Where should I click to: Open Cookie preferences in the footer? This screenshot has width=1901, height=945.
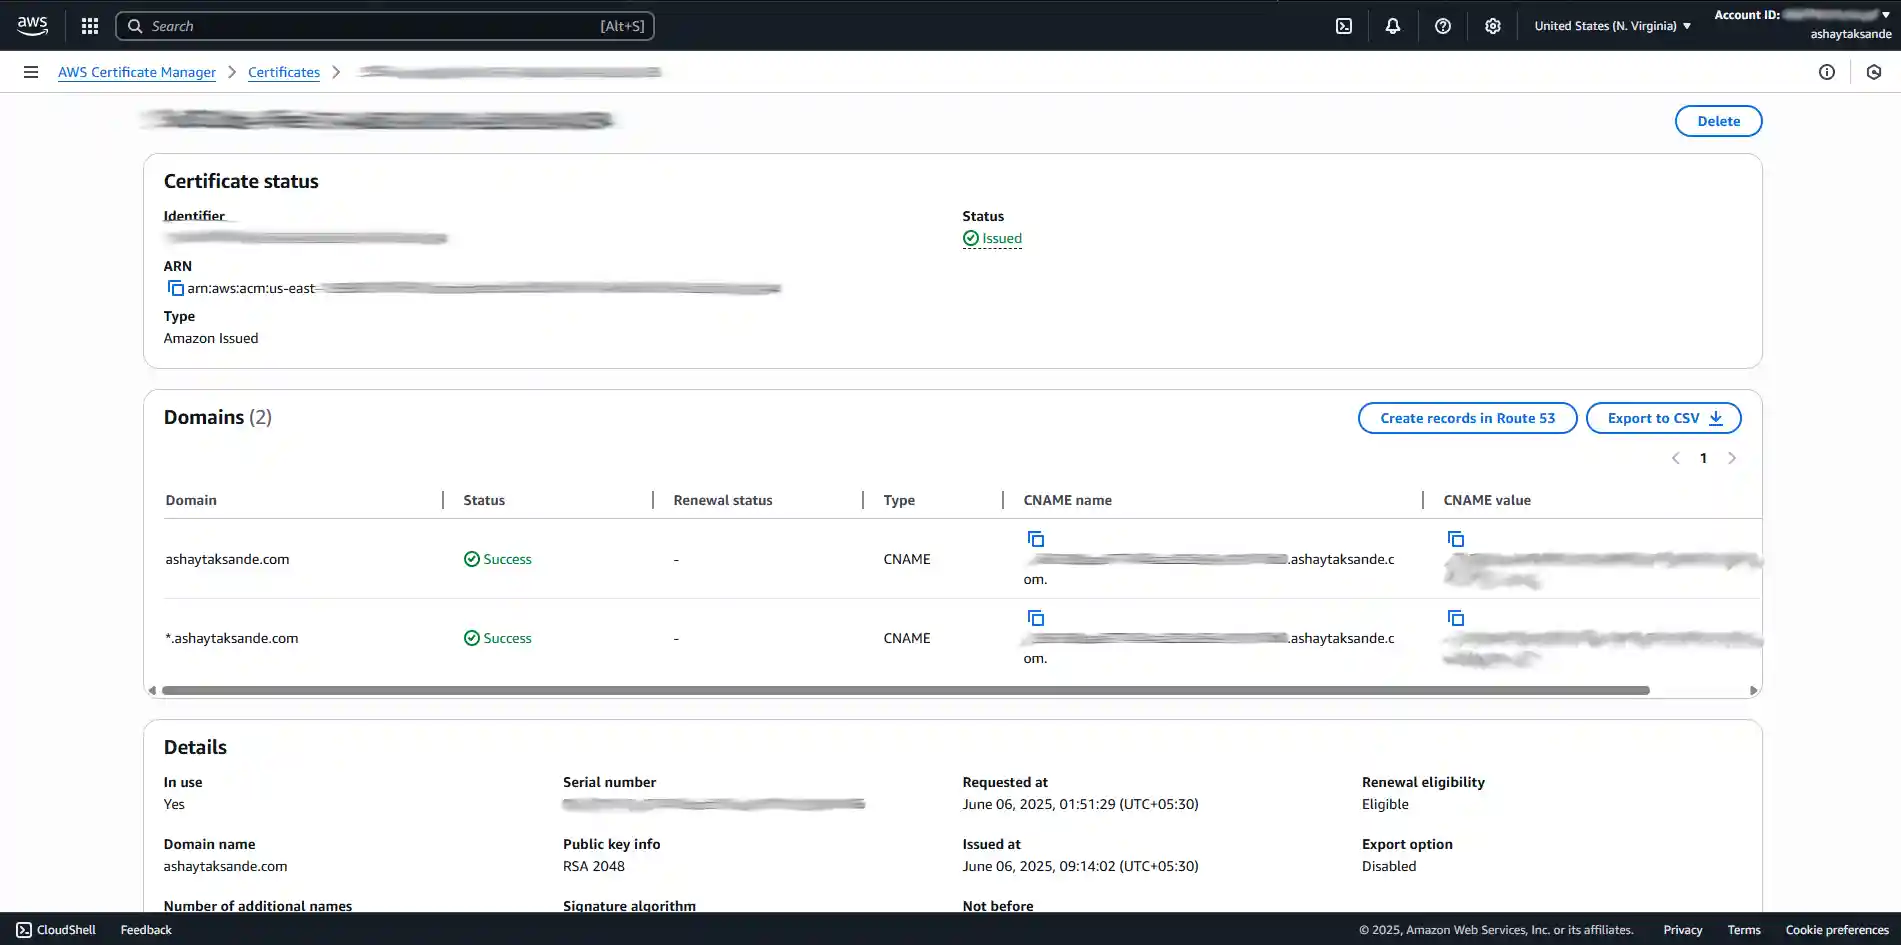[1837, 930]
